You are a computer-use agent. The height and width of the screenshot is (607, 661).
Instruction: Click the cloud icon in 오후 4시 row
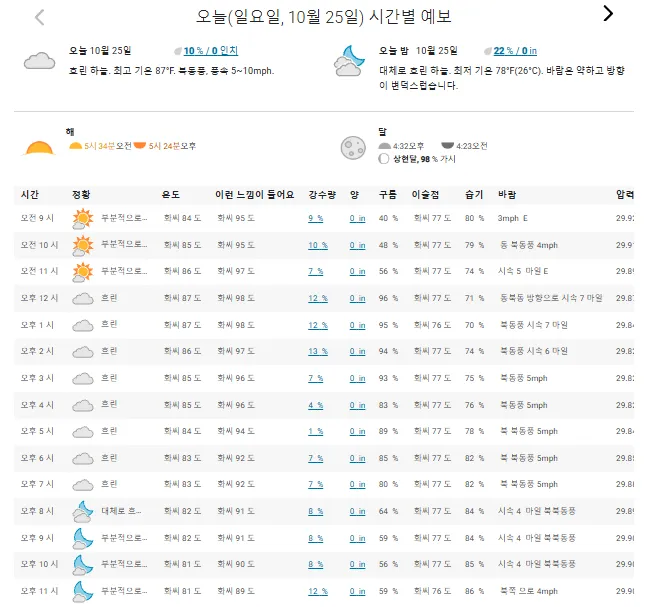pos(83,406)
